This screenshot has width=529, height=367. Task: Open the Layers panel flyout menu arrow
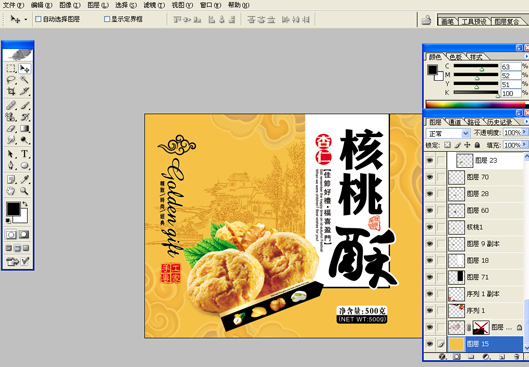click(526, 121)
